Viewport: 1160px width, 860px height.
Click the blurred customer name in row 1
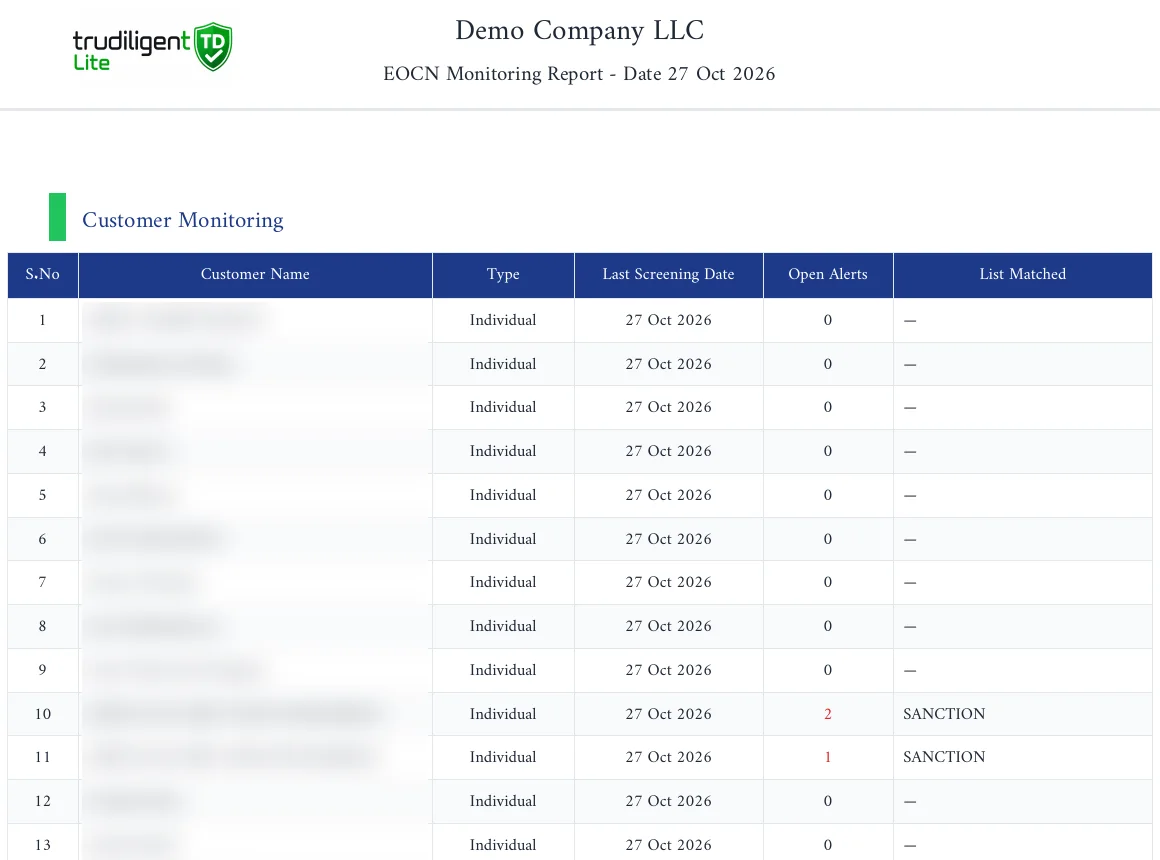(x=176, y=320)
